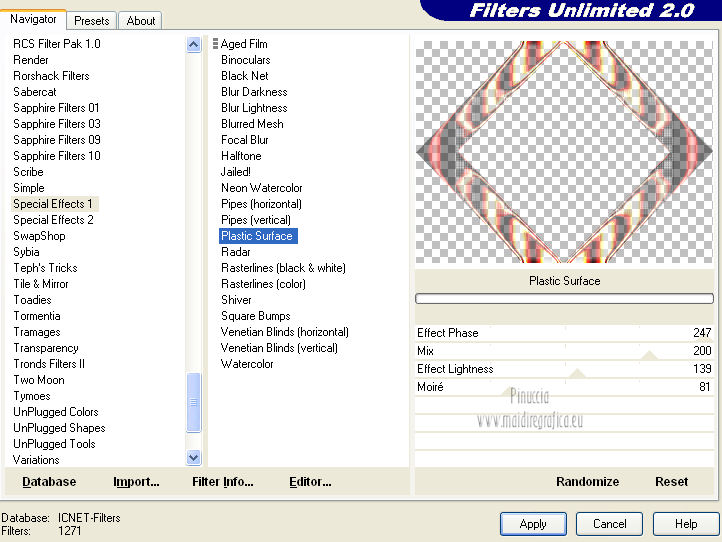
Task: Select Special Effects 1 category
Action: point(53,204)
